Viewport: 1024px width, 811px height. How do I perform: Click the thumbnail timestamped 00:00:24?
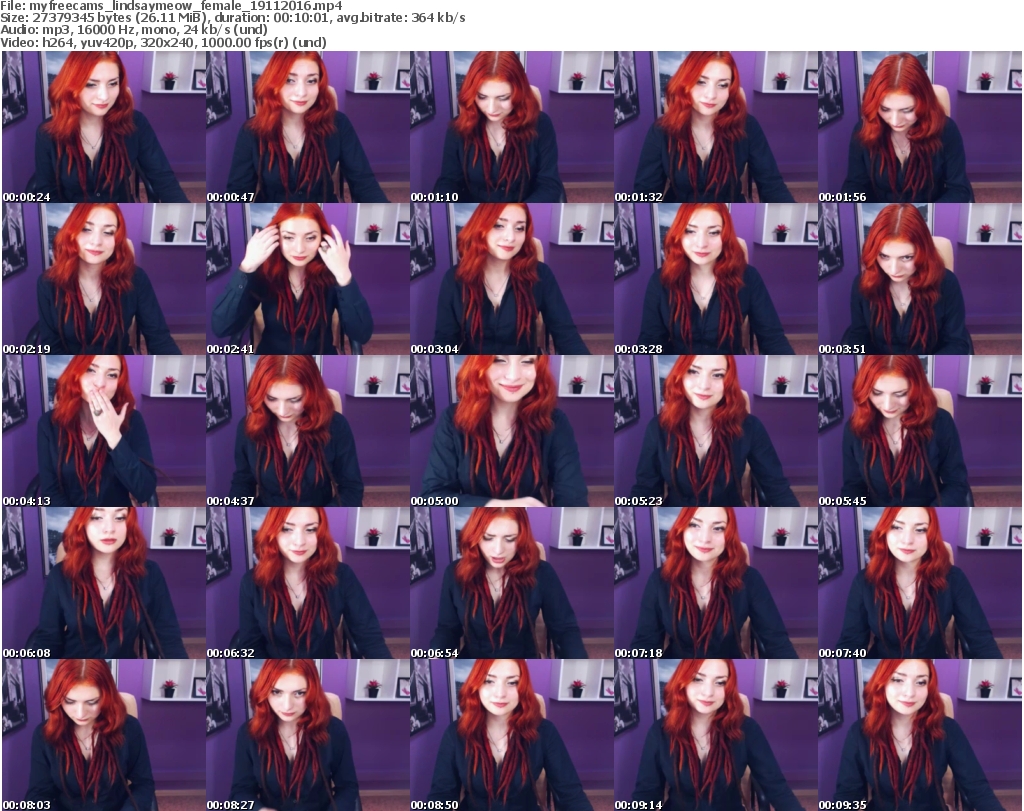click(x=103, y=127)
